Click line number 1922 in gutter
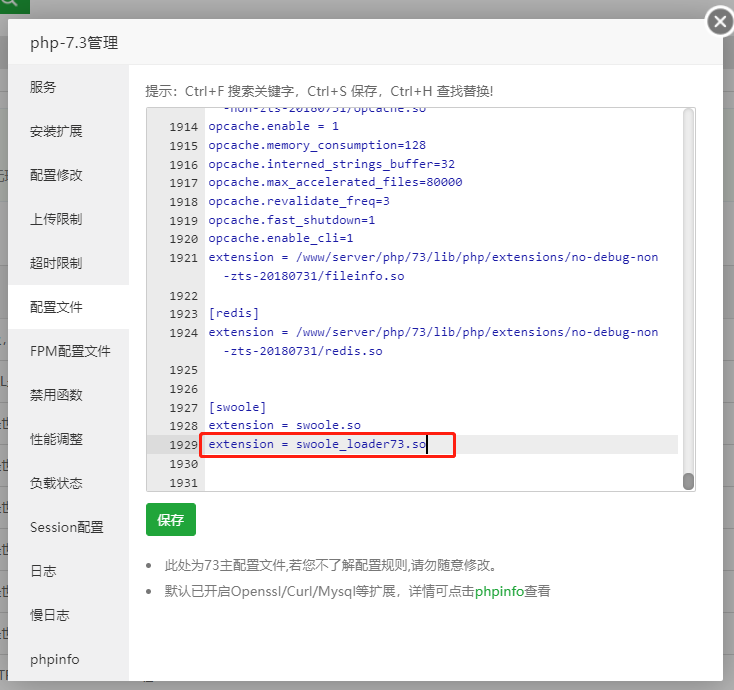 coord(184,296)
